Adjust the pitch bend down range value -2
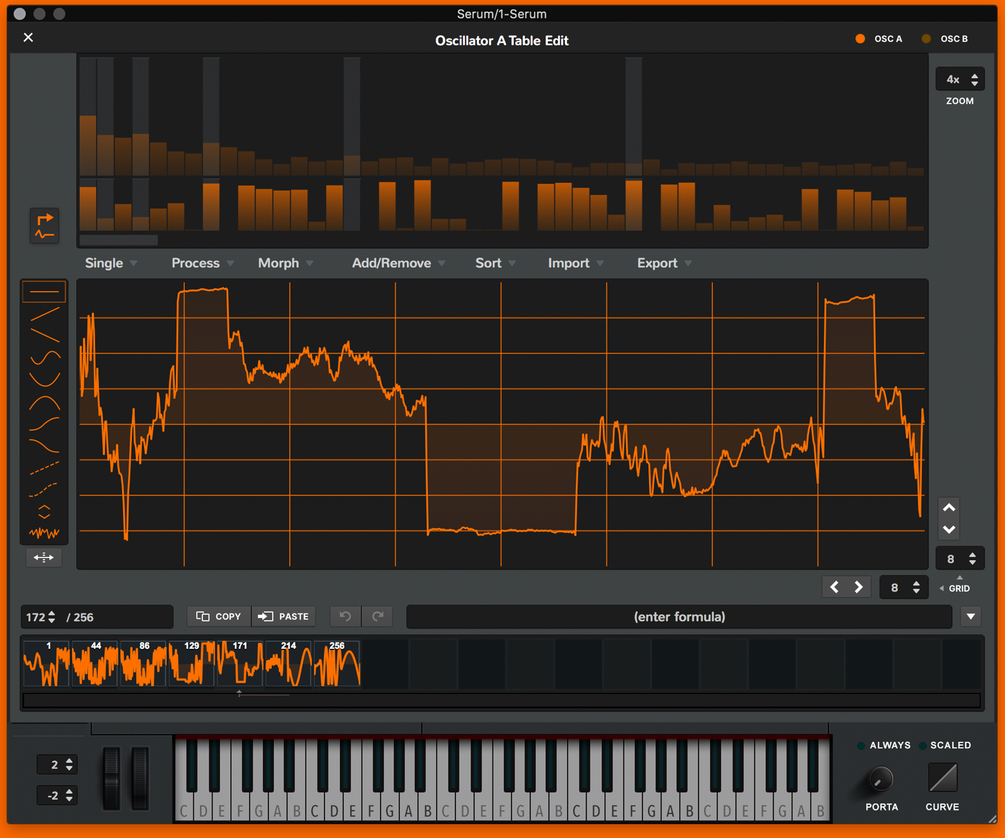 57,795
